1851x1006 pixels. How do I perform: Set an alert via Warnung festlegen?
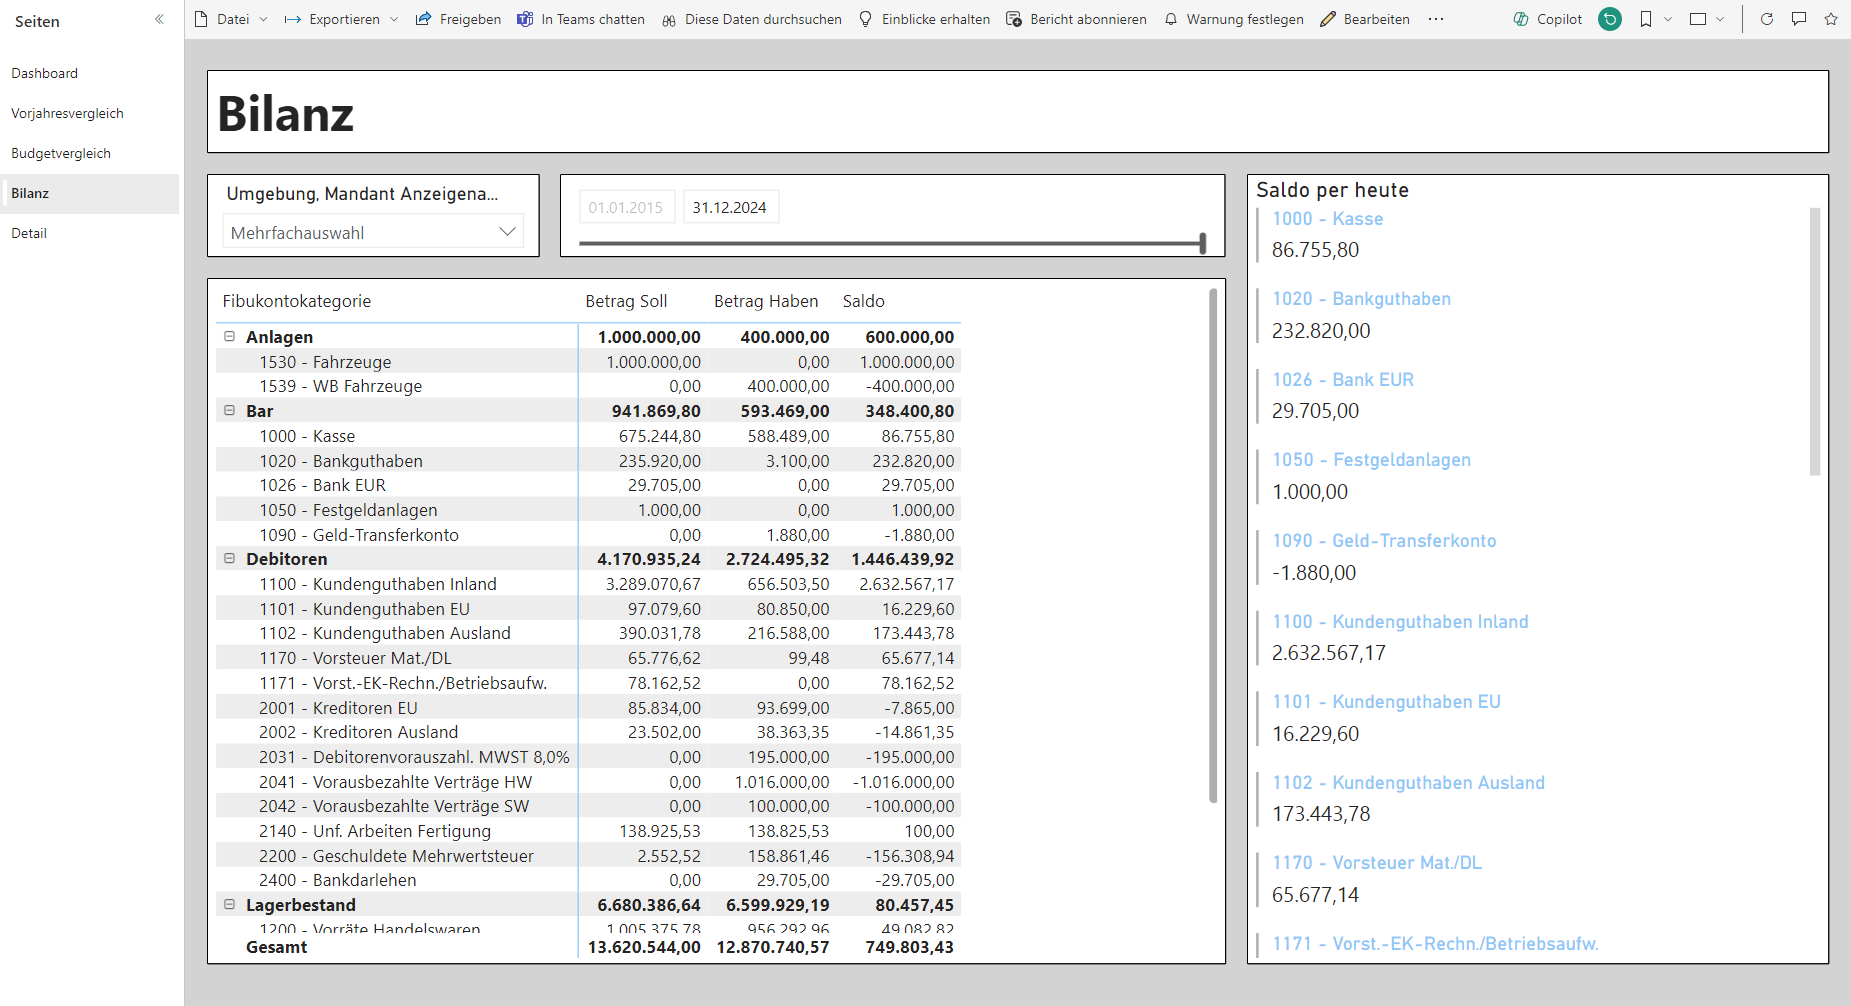tap(1169, 19)
